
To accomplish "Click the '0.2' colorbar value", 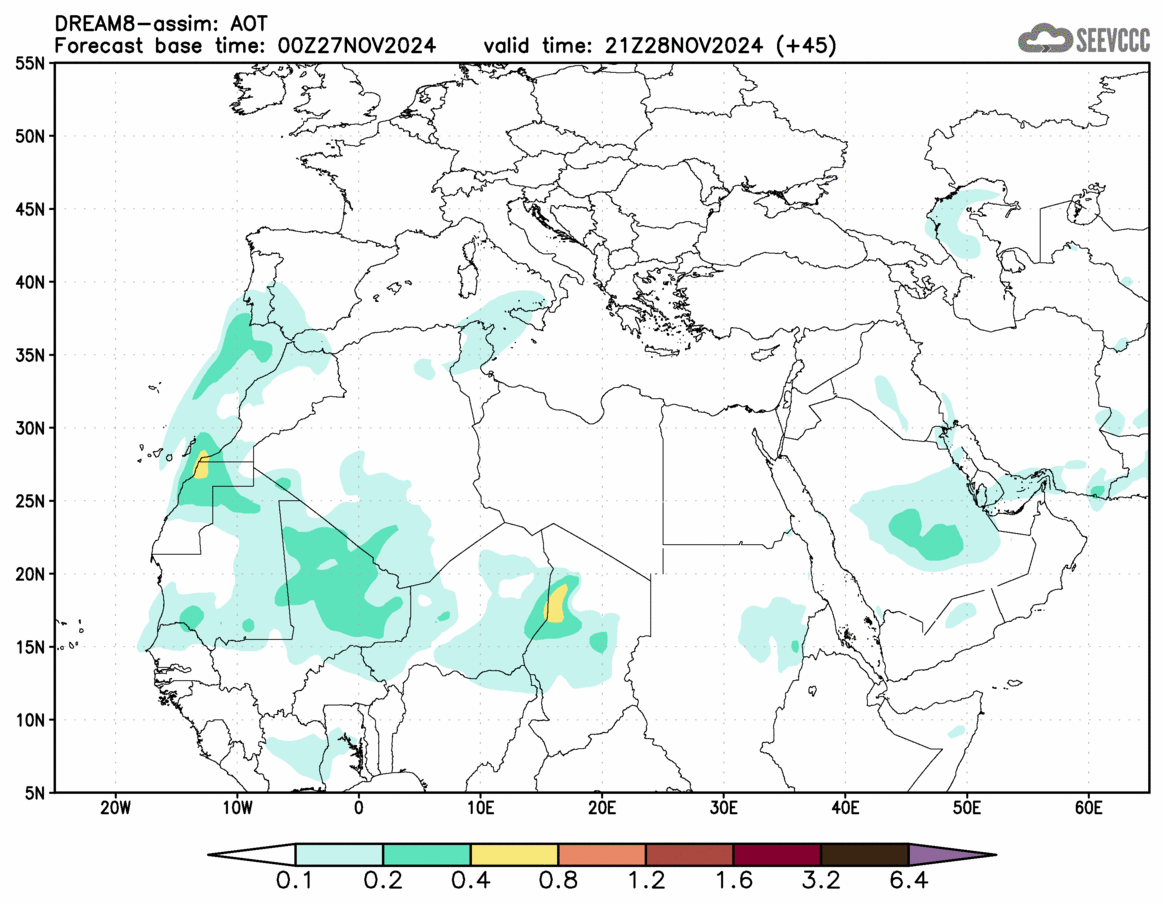I will [383, 881].
